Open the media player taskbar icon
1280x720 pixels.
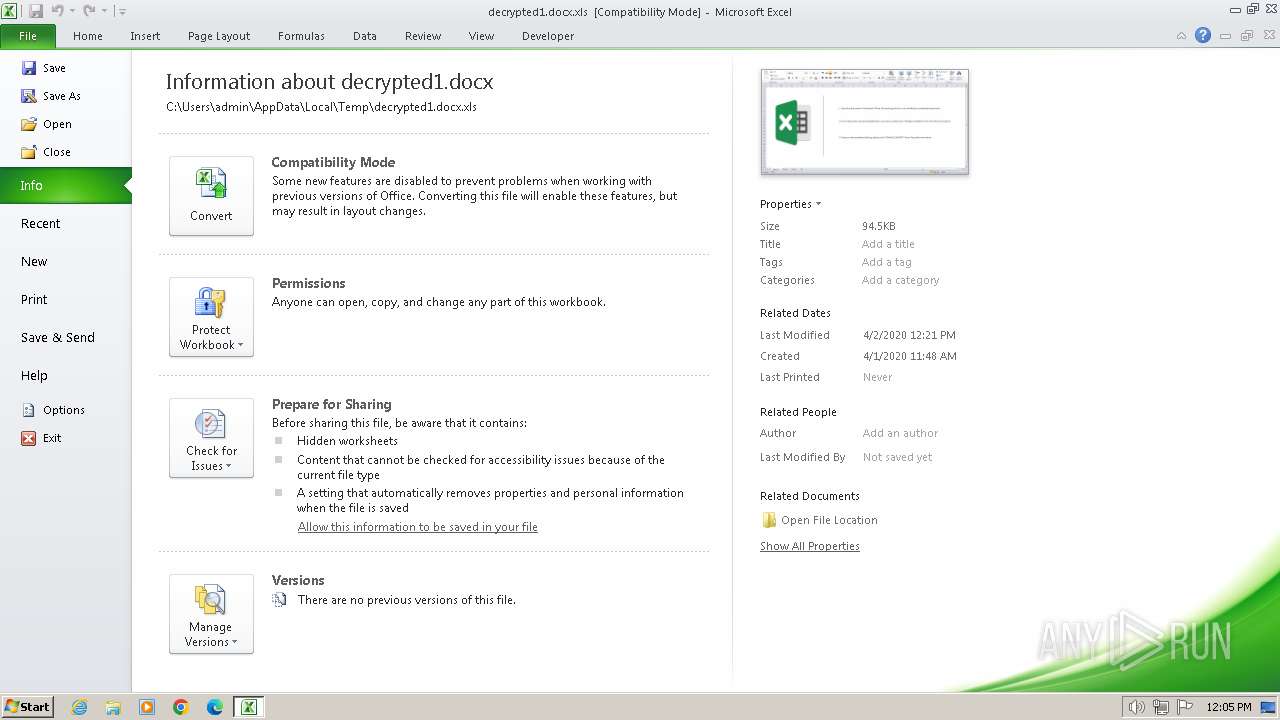pyautogui.click(x=147, y=707)
